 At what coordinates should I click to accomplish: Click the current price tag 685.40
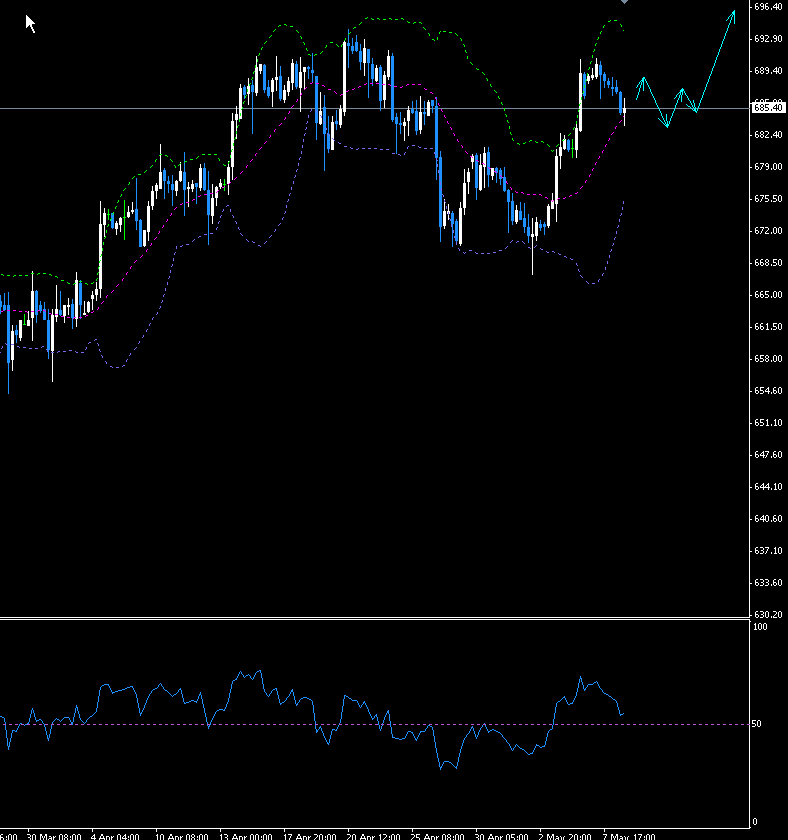(x=768, y=108)
